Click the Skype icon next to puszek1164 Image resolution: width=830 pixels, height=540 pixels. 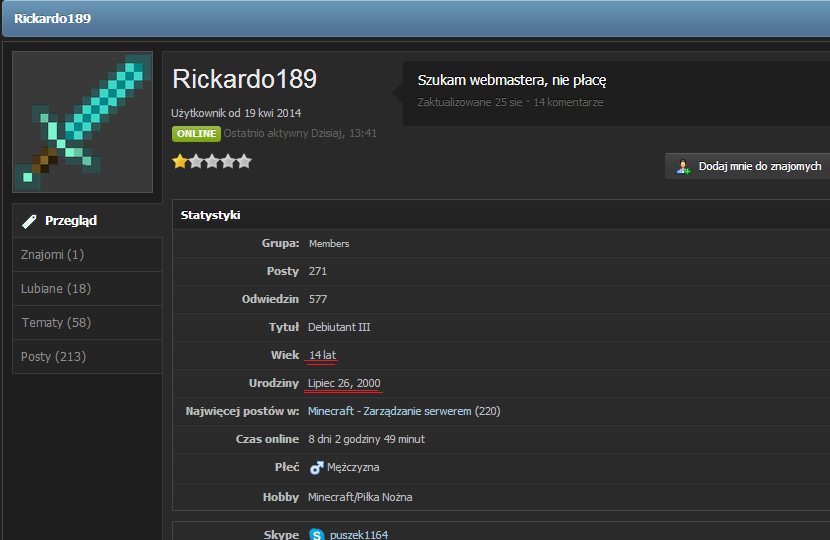(317, 534)
